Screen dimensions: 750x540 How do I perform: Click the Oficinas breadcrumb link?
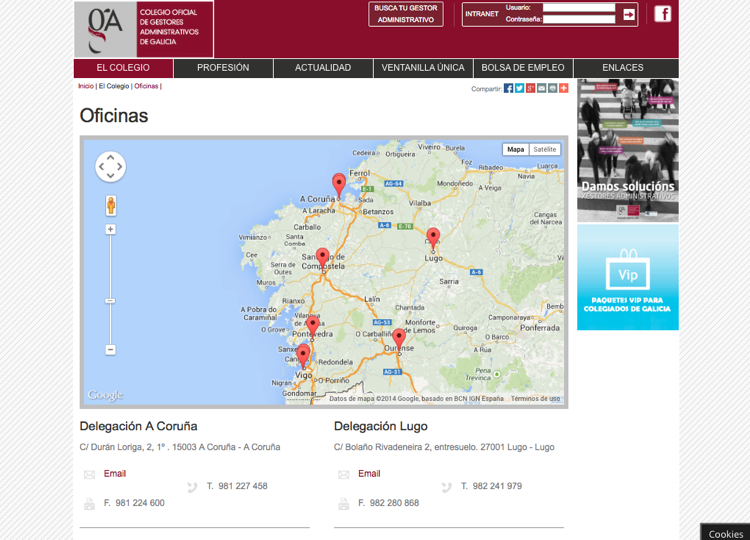(146, 86)
